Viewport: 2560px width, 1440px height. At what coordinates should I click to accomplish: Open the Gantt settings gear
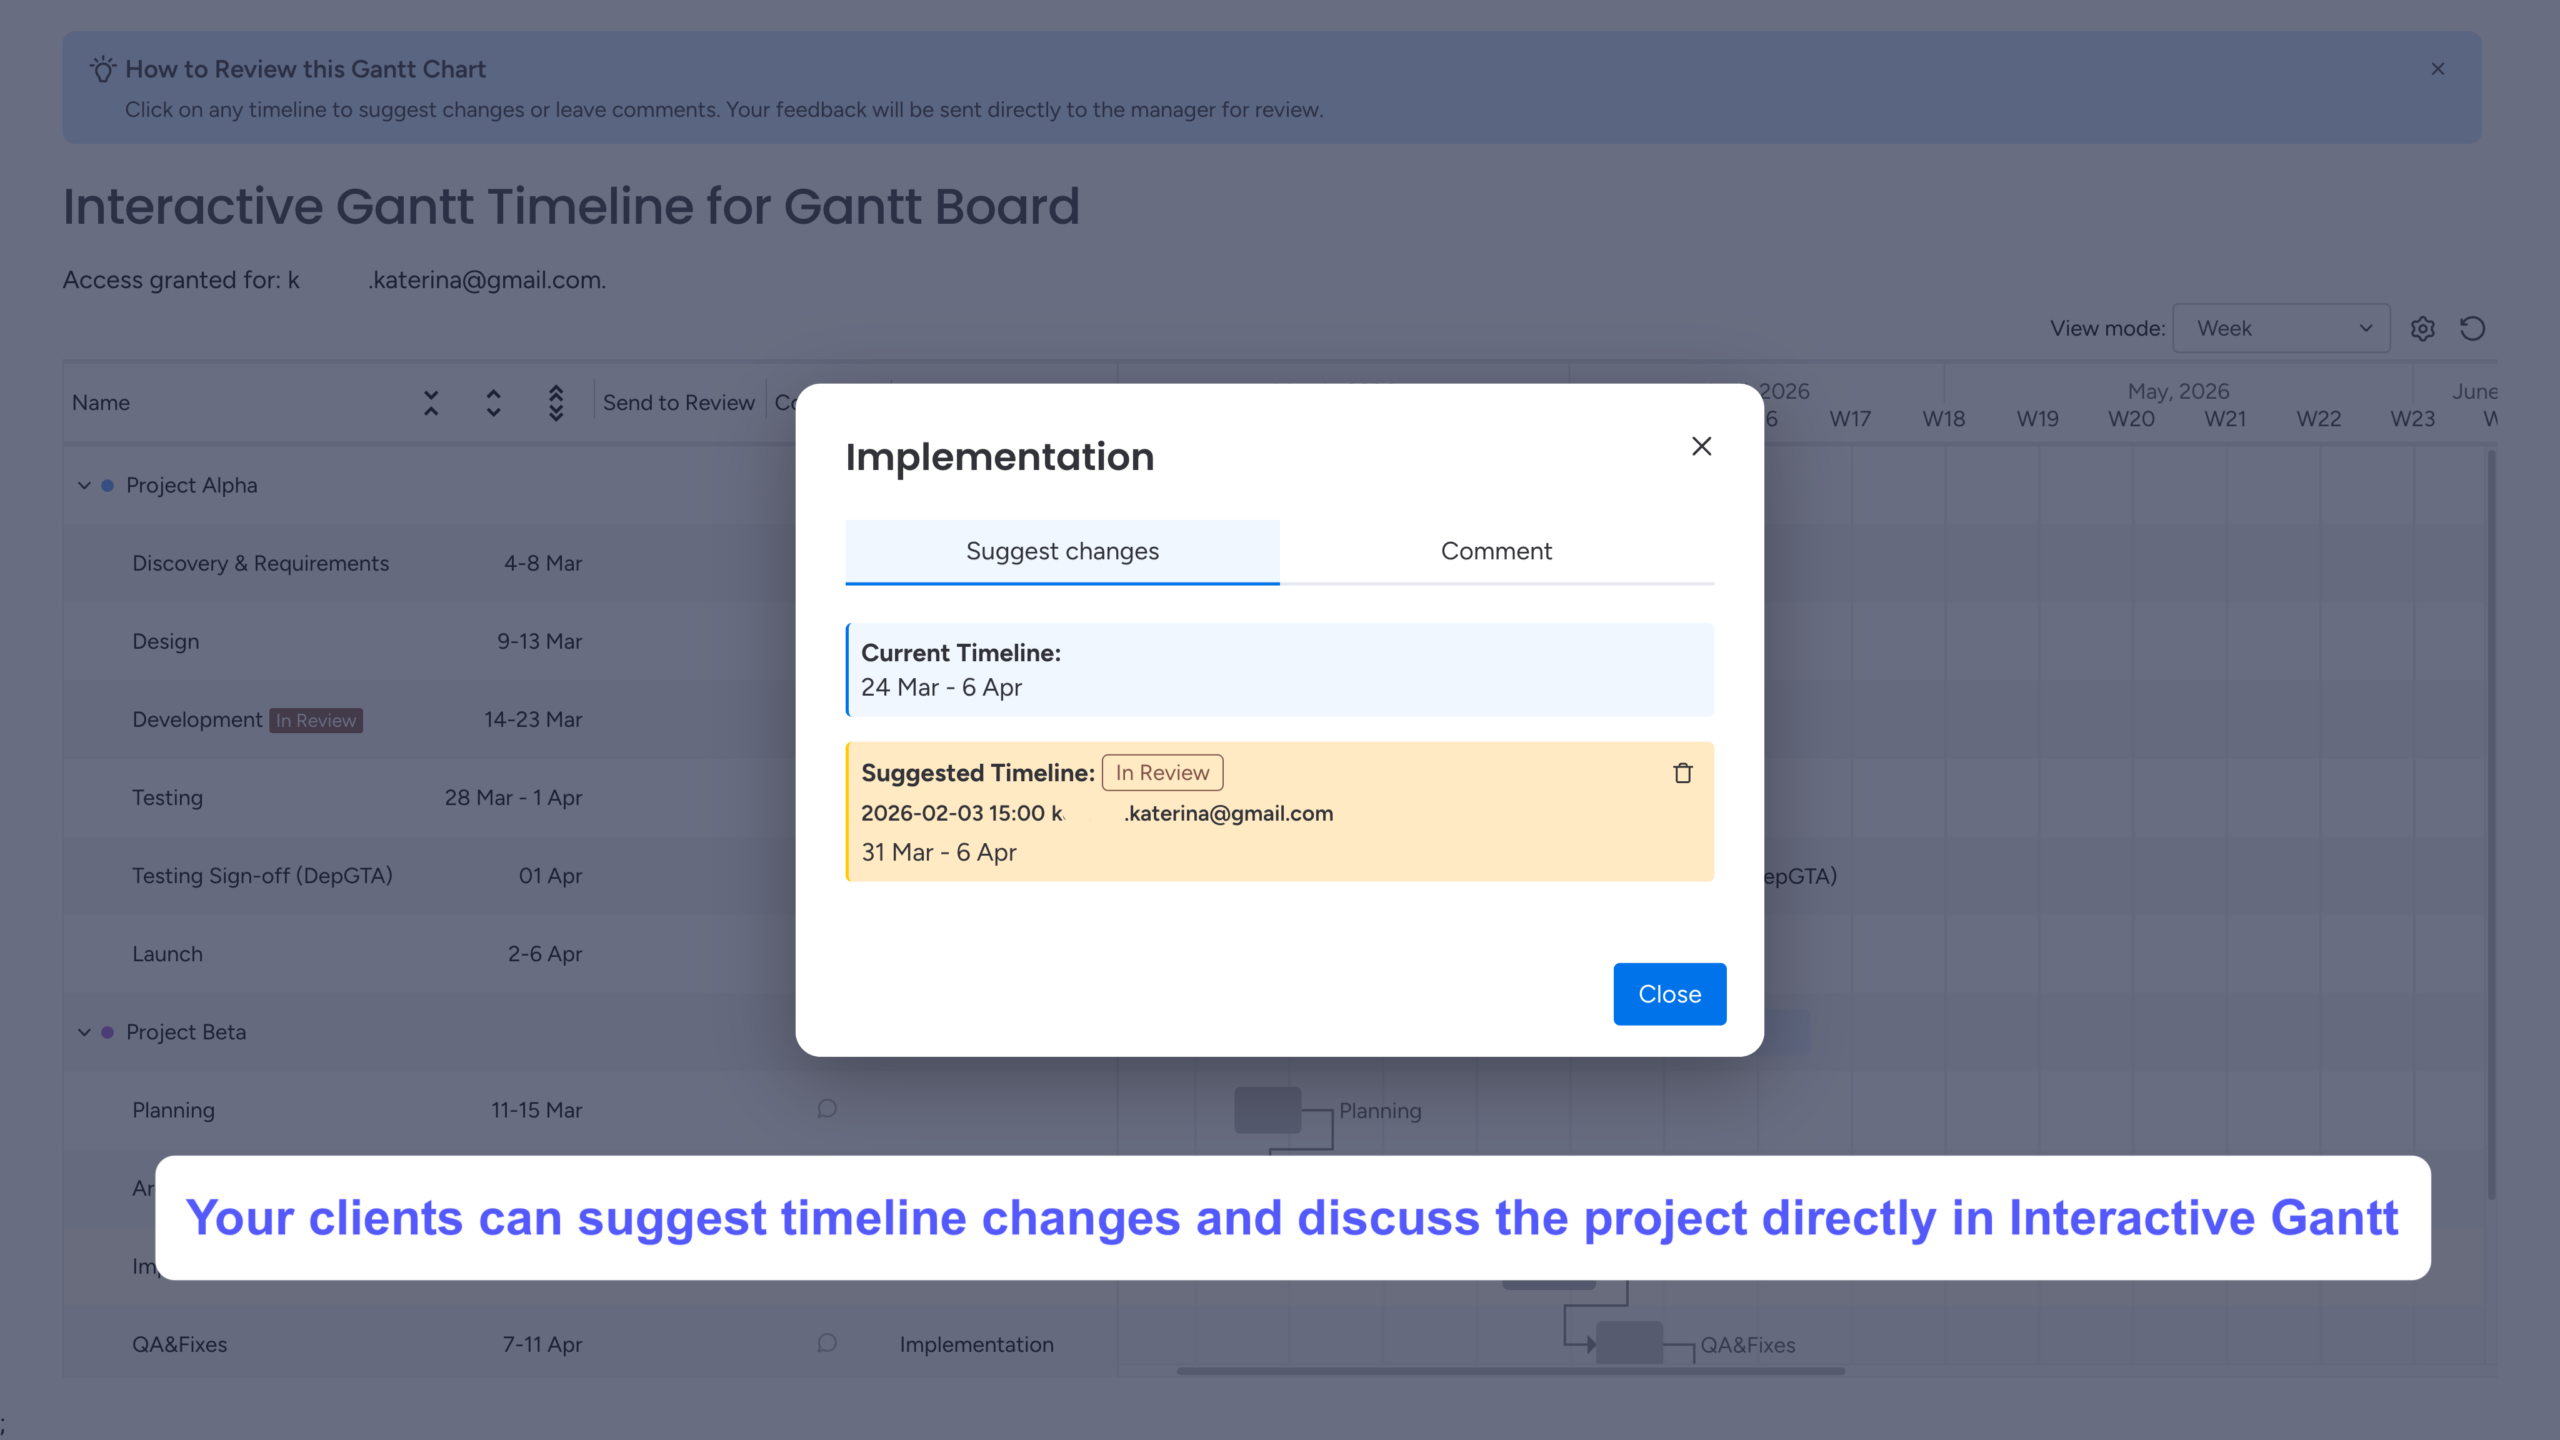click(2423, 328)
